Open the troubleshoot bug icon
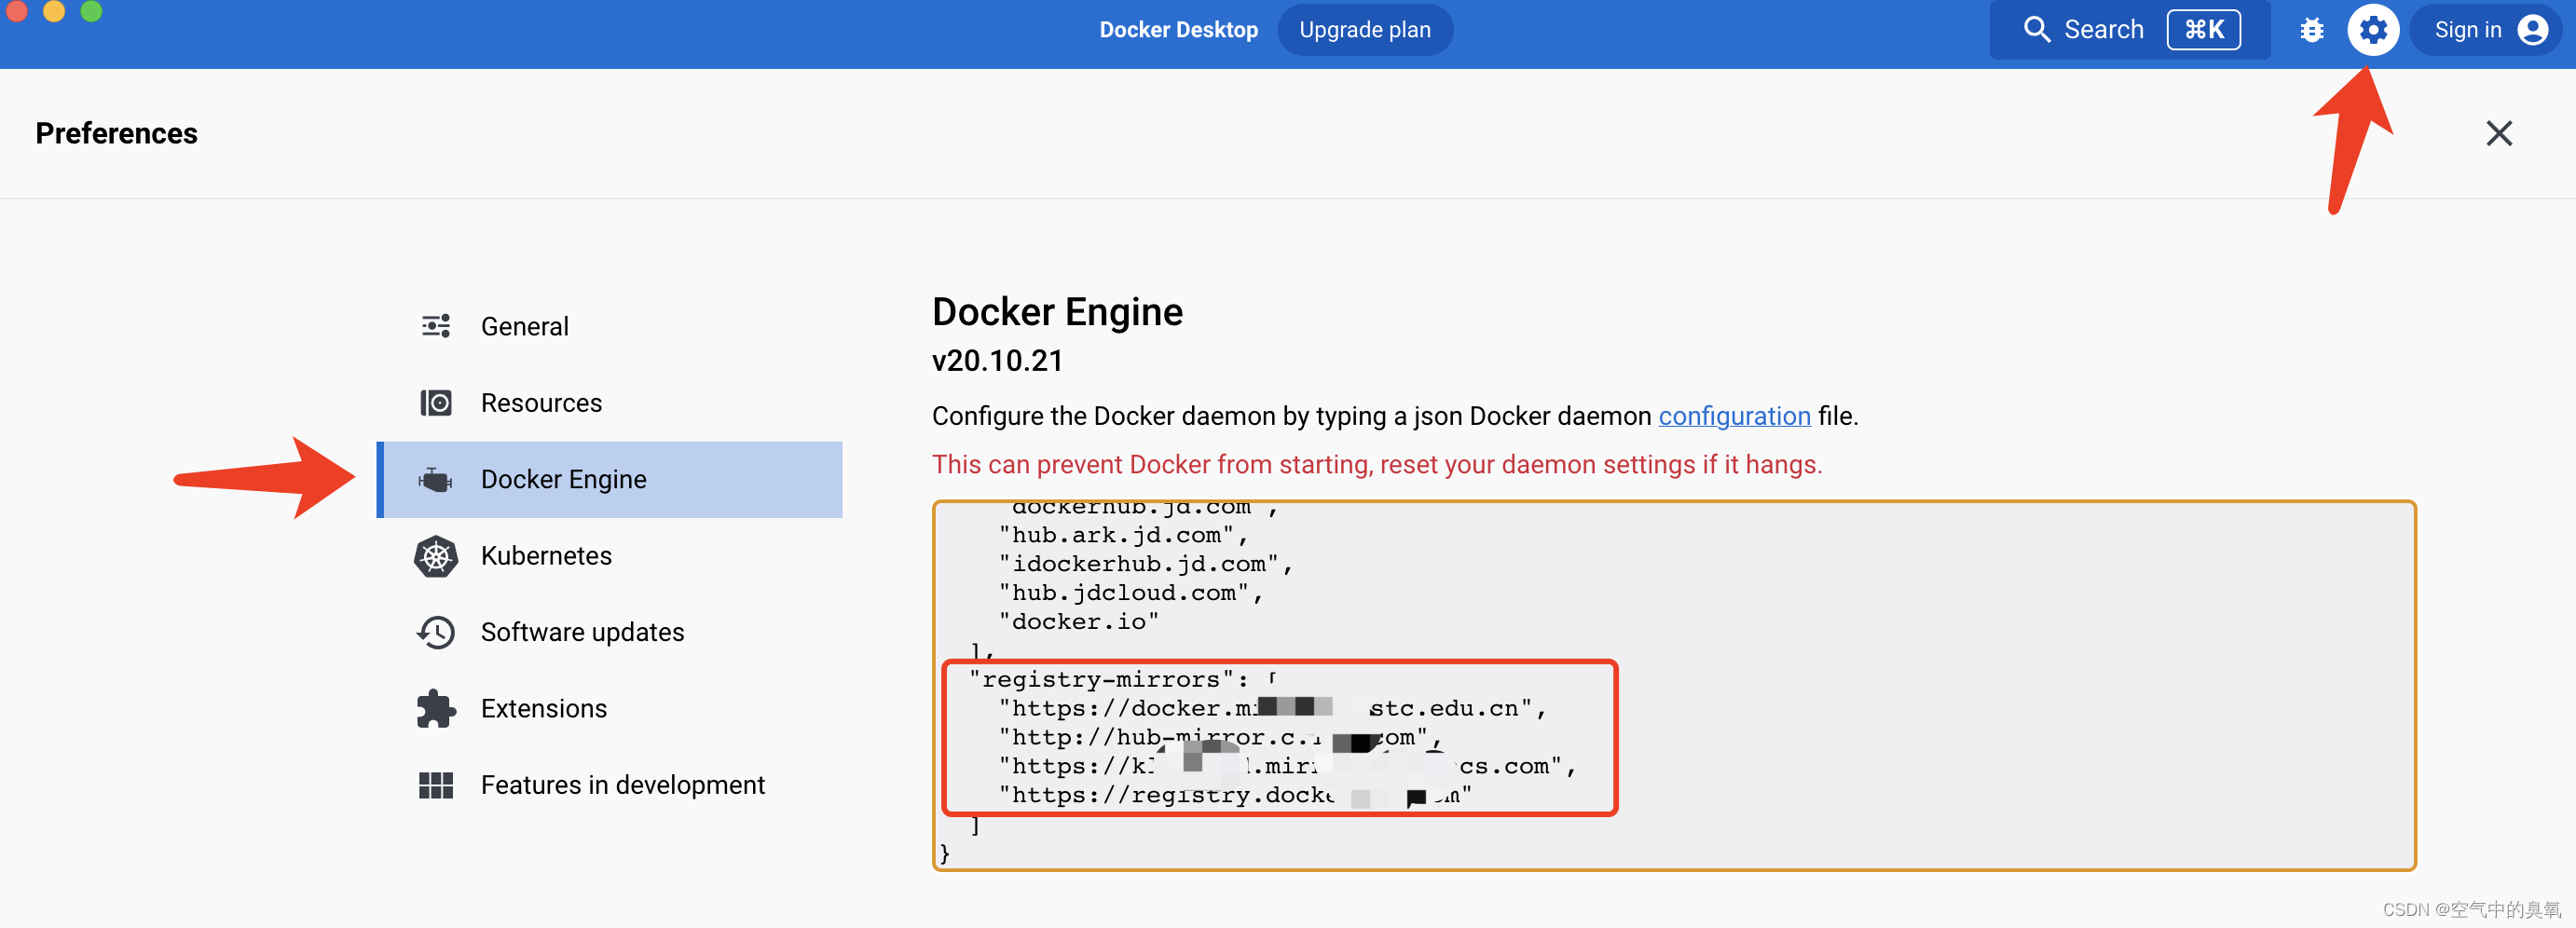The height and width of the screenshot is (928, 2576). (x=2312, y=30)
